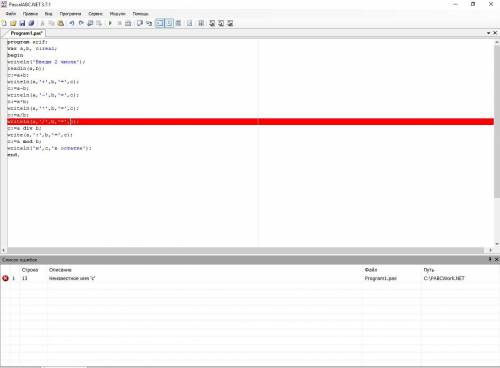
Task: Open the Сервис menu
Action: coord(95,14)
